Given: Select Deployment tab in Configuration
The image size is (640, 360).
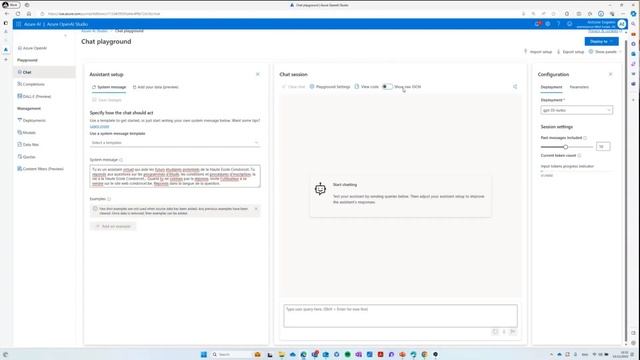Looking at the screenshot, I should [x=551, y=87].
